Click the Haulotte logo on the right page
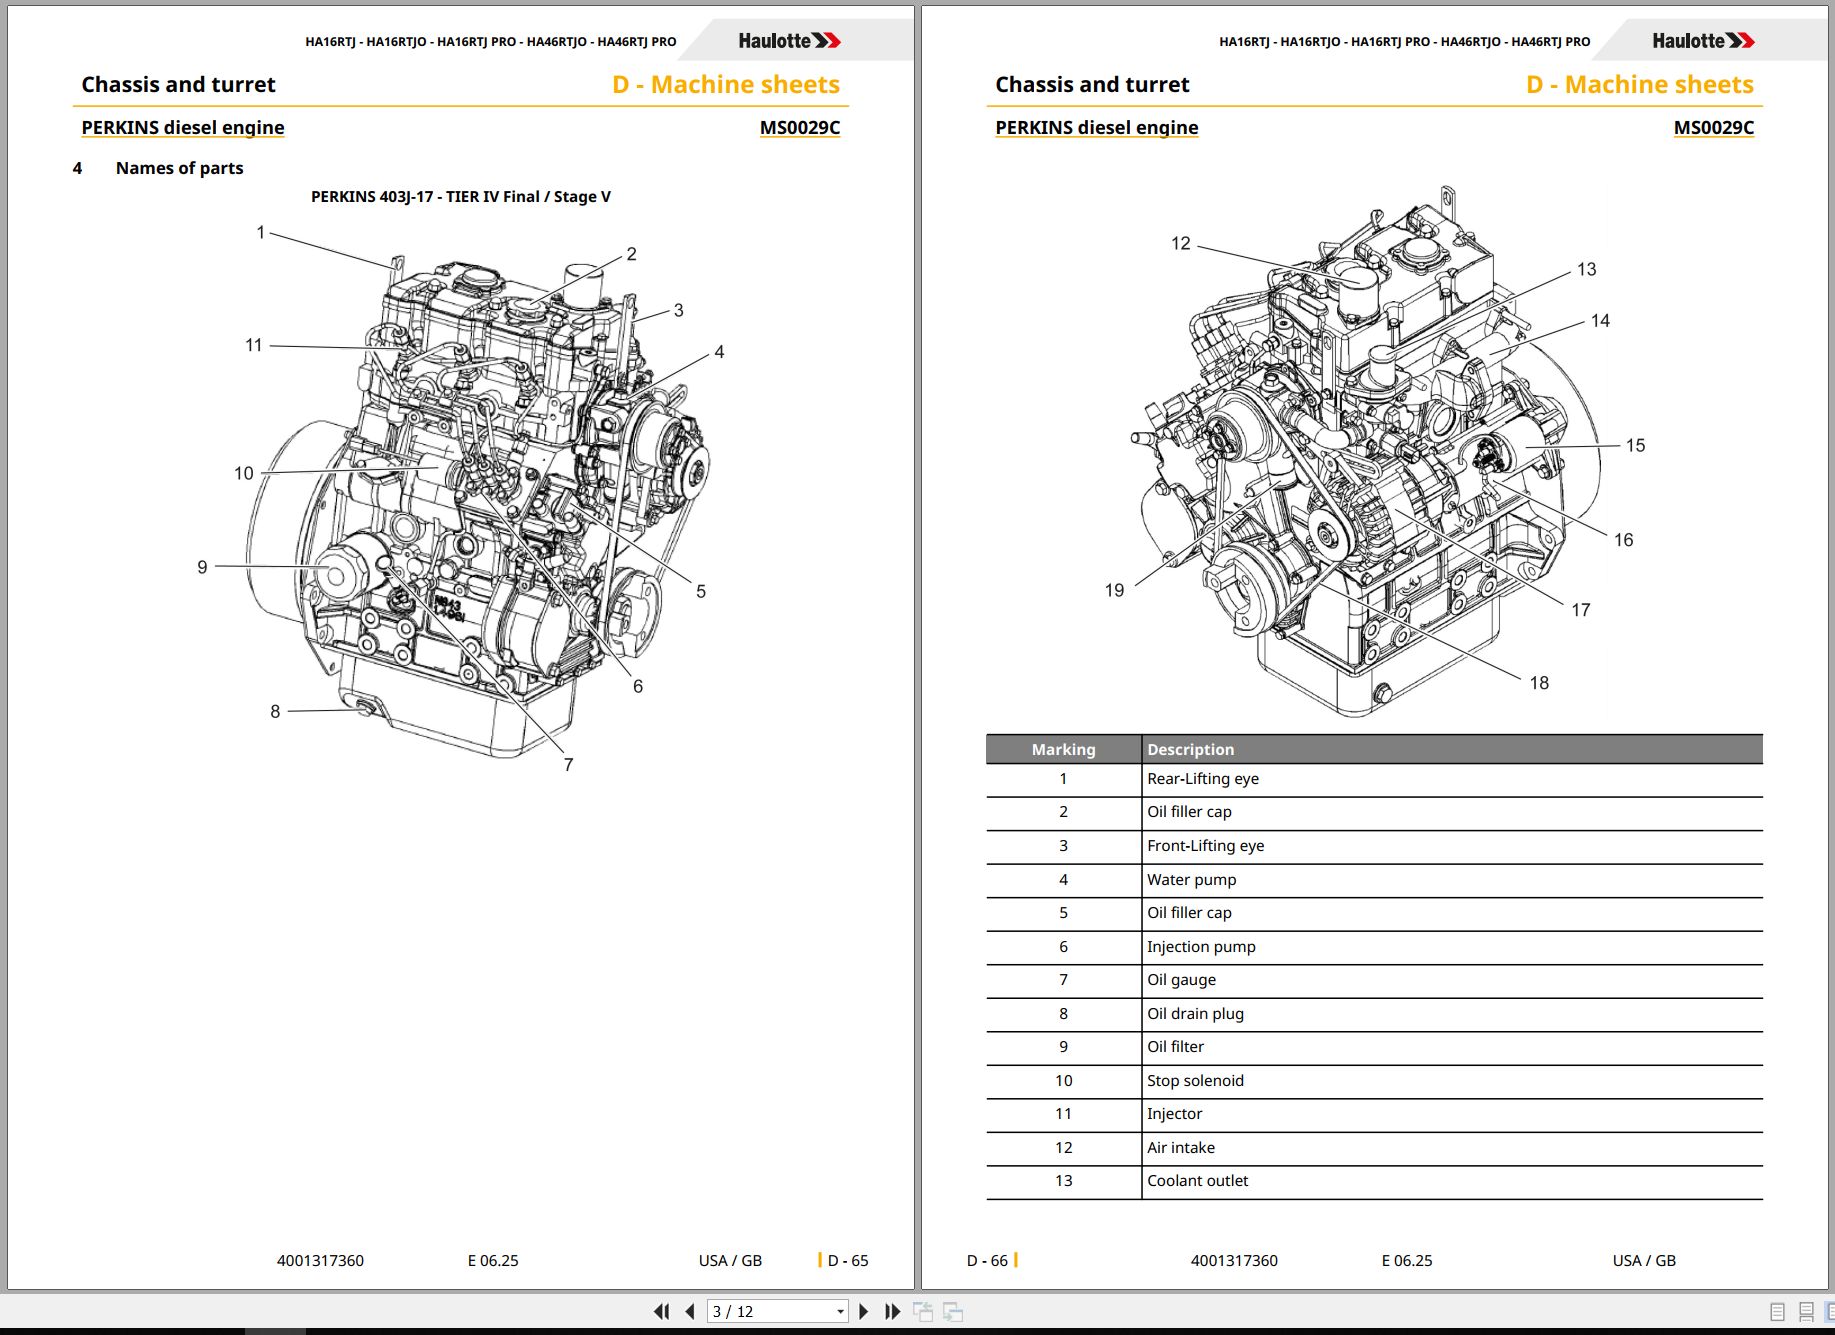The height and width of the screenshot is (1335, 1835). (1703, 41)
